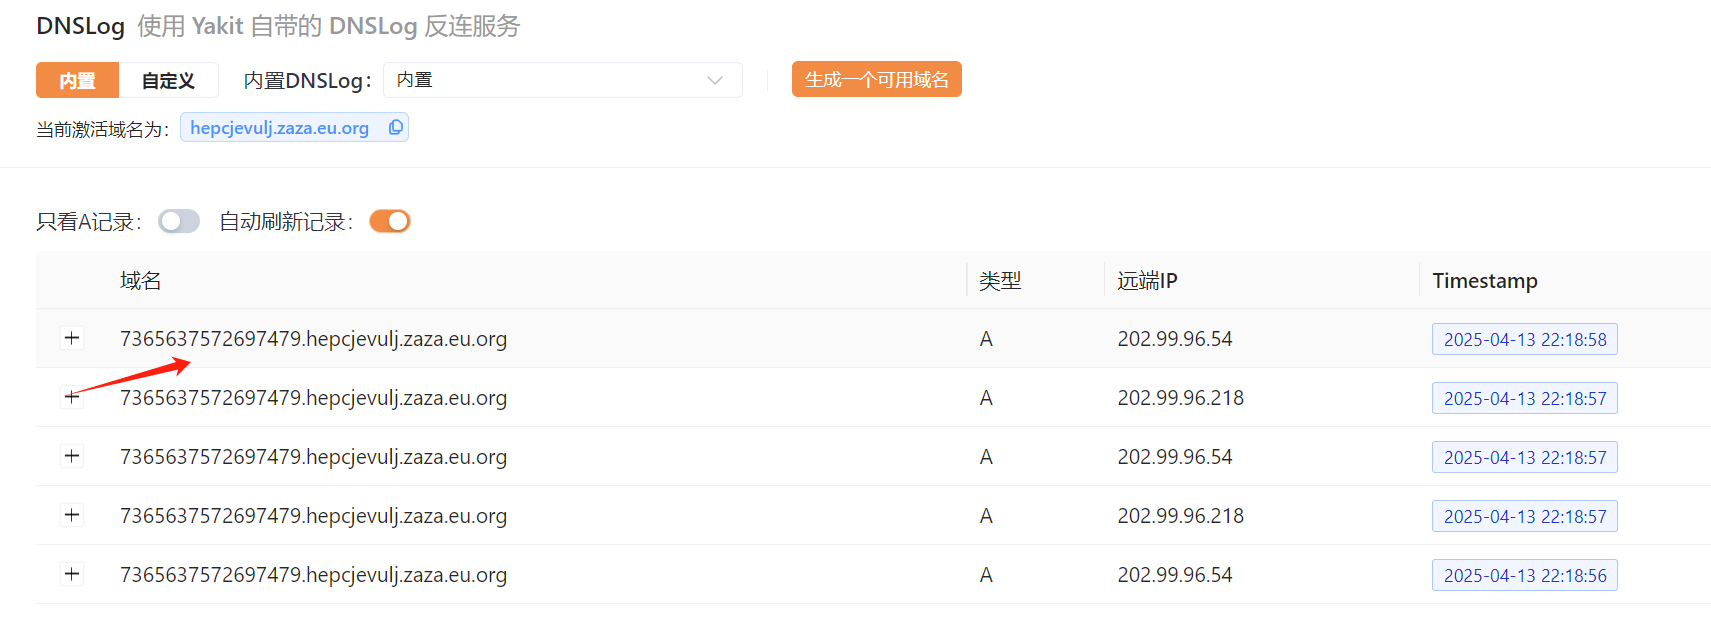Switch to the 自定义 tab
Viewport: 1711px width, 634px height.
click(168, 80)
